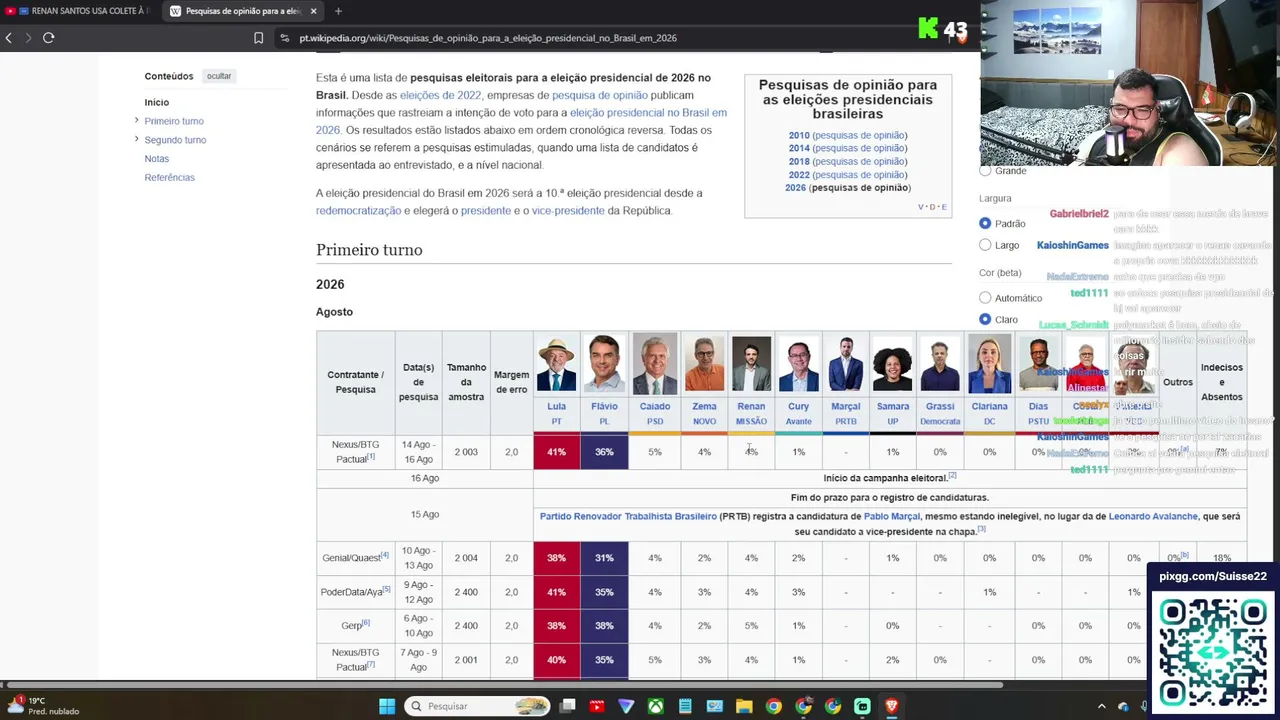Open Task View from the taskbar
Image resolution: width=1280 pixels, height=720 pixels.
coord(567,706)
